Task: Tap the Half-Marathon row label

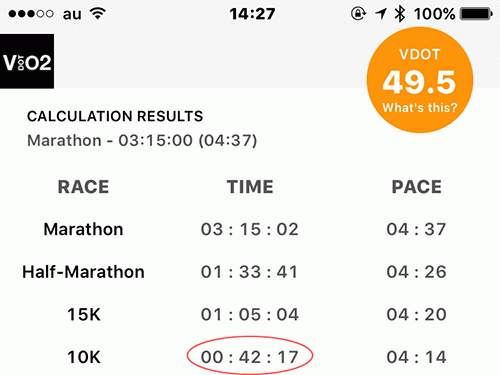Action: pyautogui.click(x=83, y=272)
